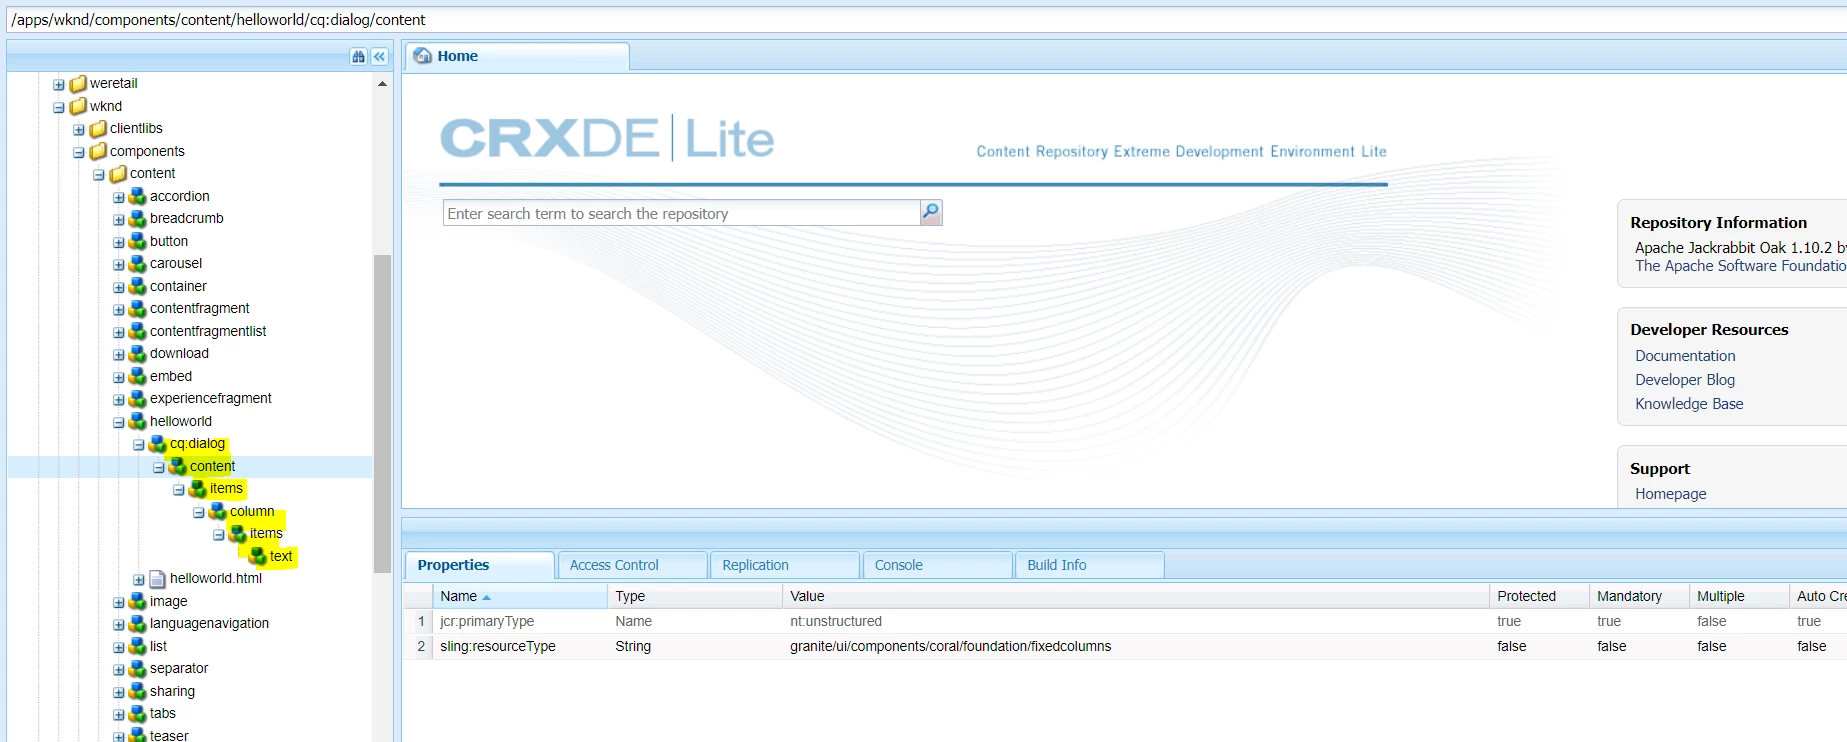Select the contentfragmentlist tree node
Image resolution: width=1847 pixels, height=742 pixels.
tap(207, 331)
